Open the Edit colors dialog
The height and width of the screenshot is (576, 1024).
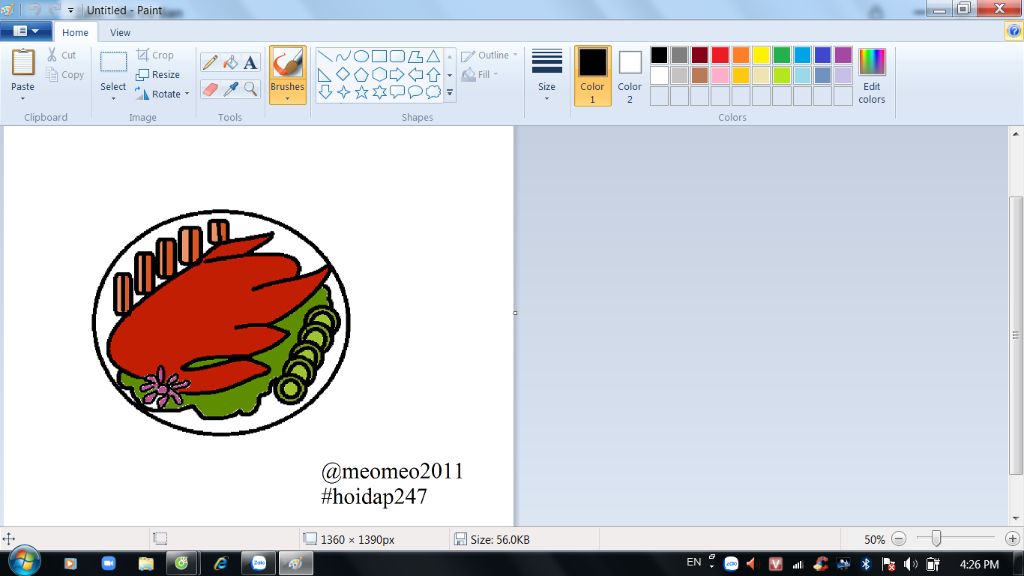click(x=872, y=76)
